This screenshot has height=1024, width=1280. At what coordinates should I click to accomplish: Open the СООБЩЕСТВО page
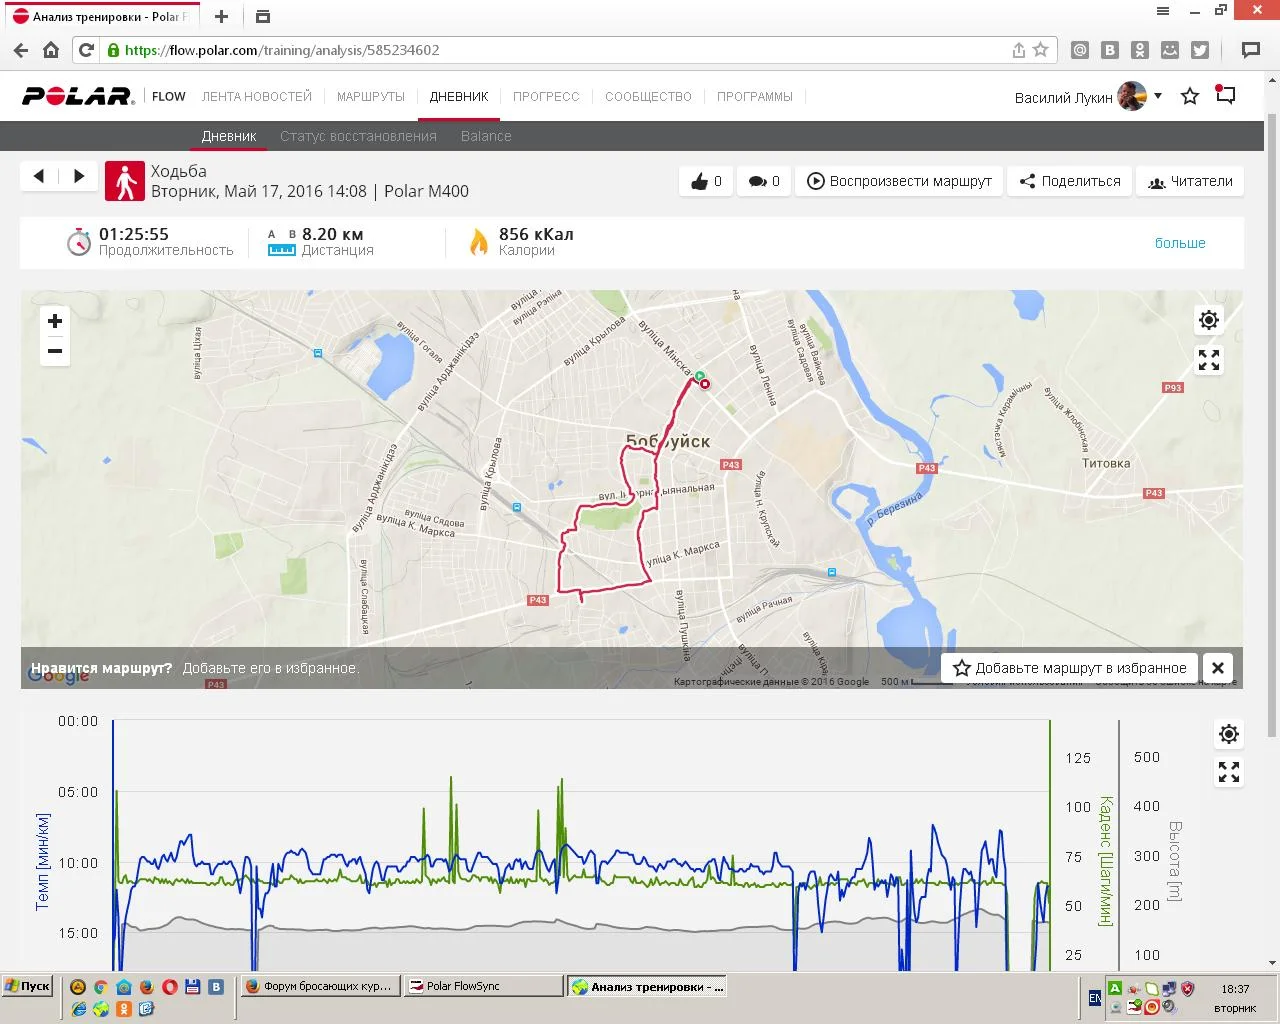pyautogui.click(x=648, y=97)
